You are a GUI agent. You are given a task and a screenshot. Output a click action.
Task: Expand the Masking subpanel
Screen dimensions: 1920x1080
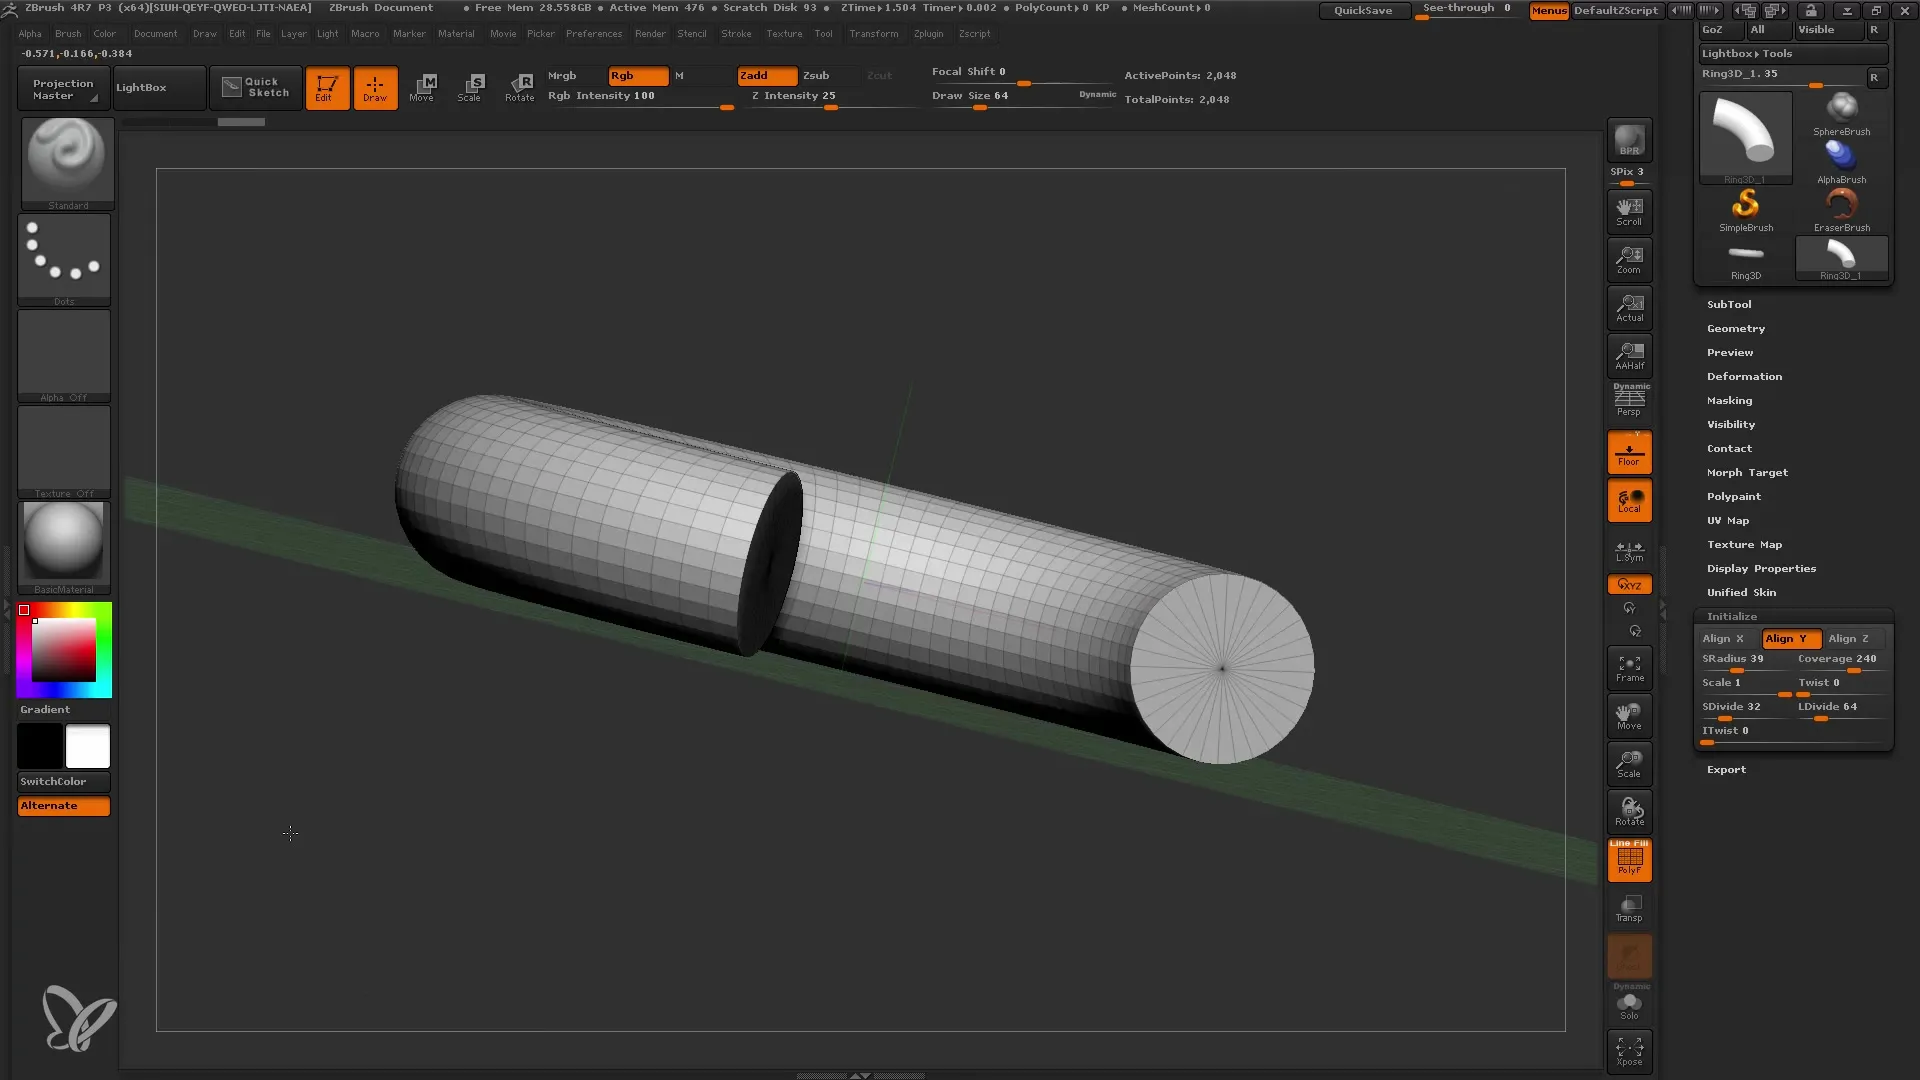(1730, 400)
